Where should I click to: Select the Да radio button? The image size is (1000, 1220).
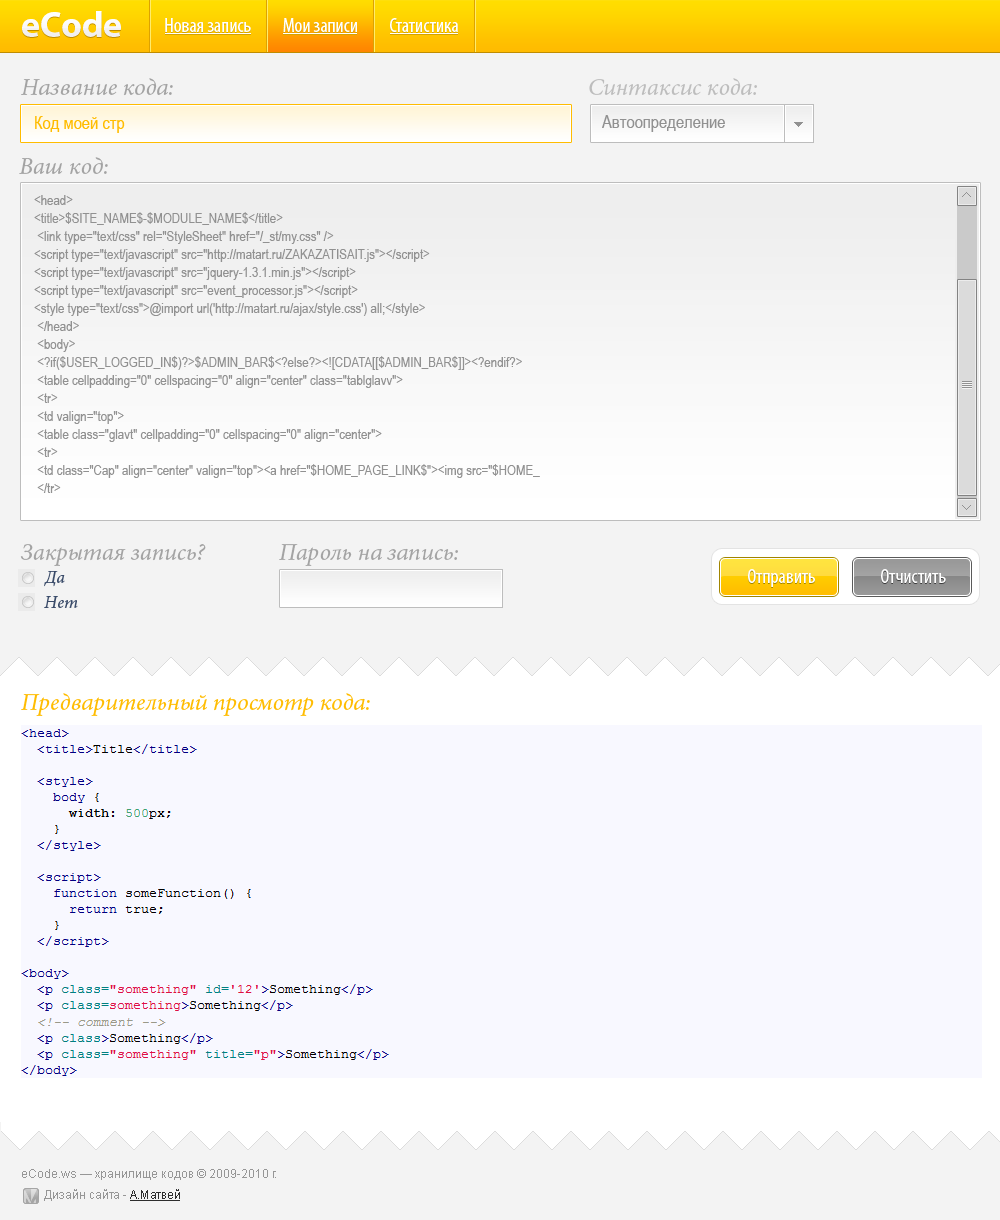28,578
